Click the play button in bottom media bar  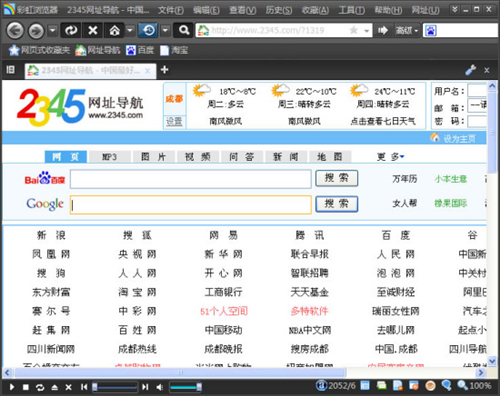[x=12, y=387]
